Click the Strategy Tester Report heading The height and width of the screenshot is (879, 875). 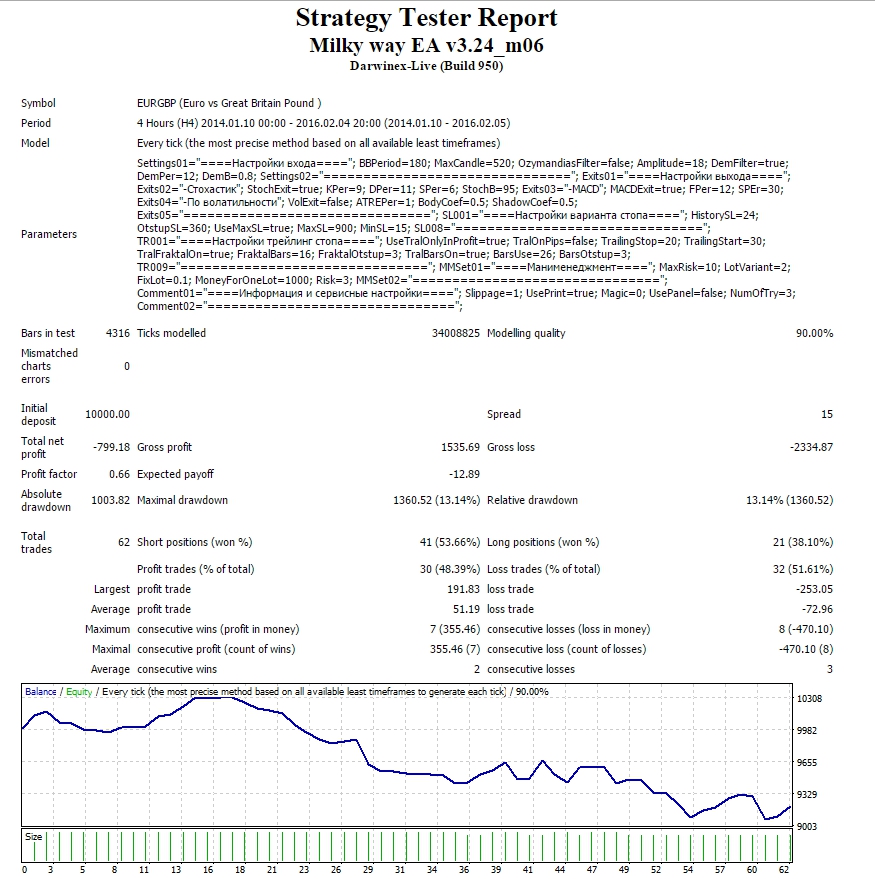coord(426,18)
